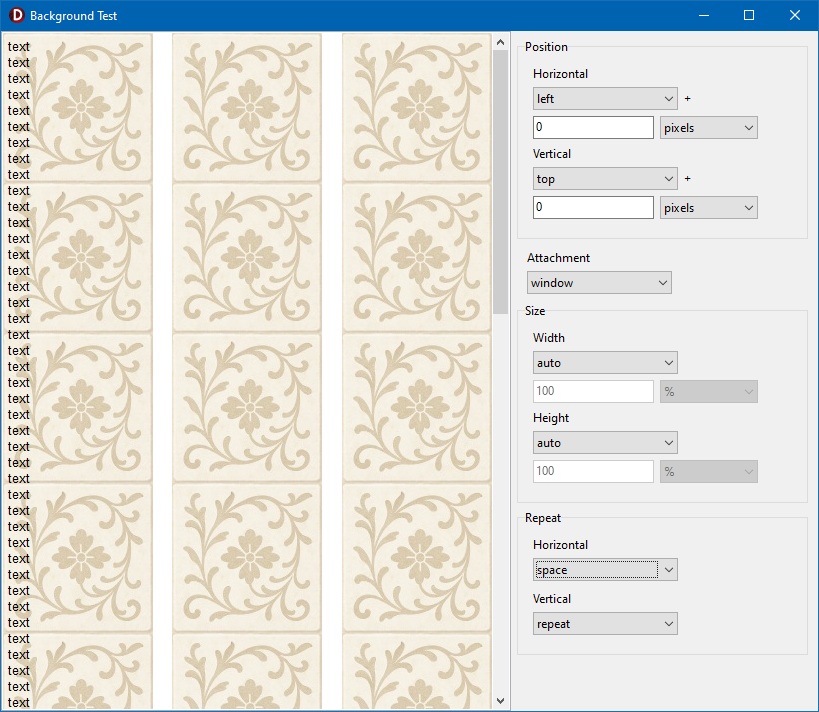The width and height of the screenshot is (819, 712).
Task: Click the vertical scrollbar thumb
Action: (501, 180)
